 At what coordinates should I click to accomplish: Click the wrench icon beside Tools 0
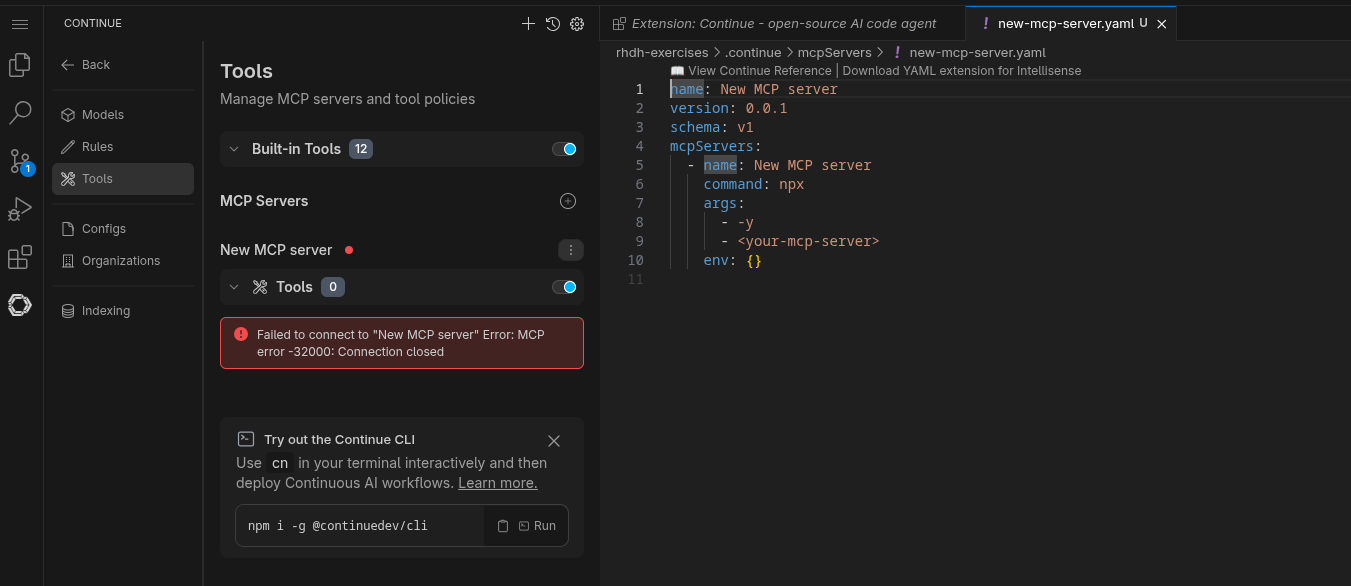tap(260, 287)
